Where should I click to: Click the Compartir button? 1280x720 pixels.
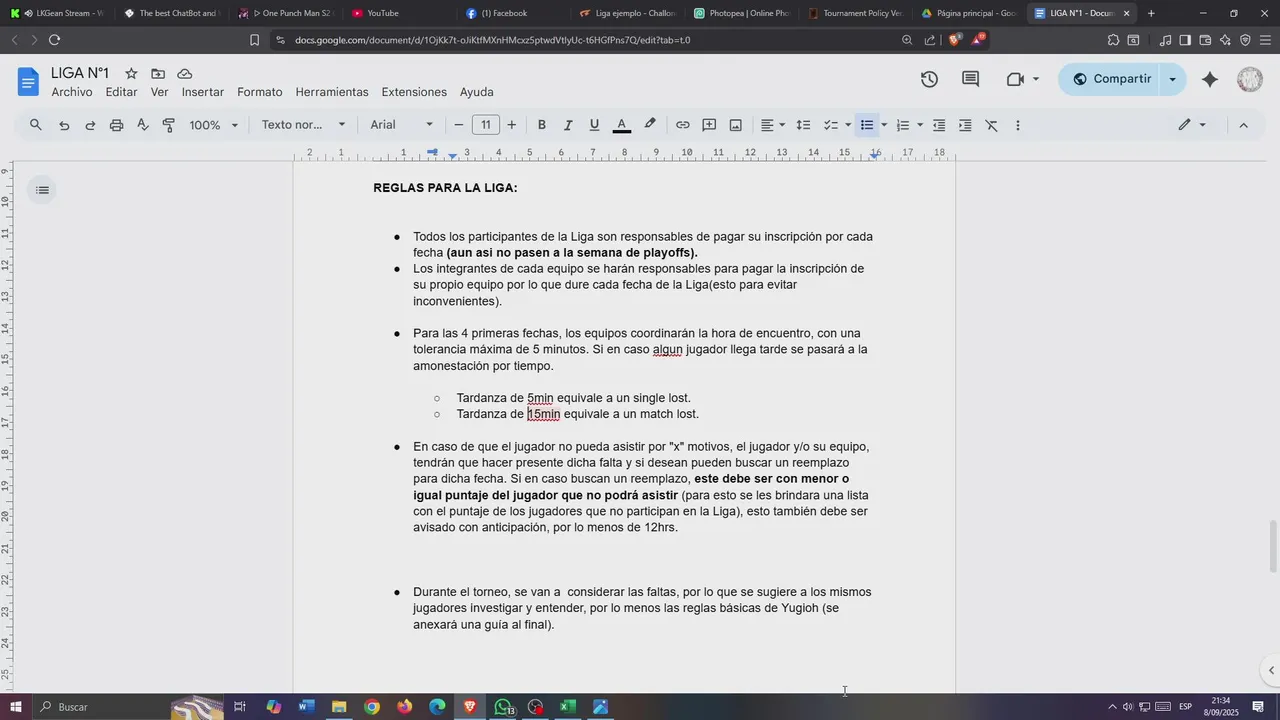1110,79
